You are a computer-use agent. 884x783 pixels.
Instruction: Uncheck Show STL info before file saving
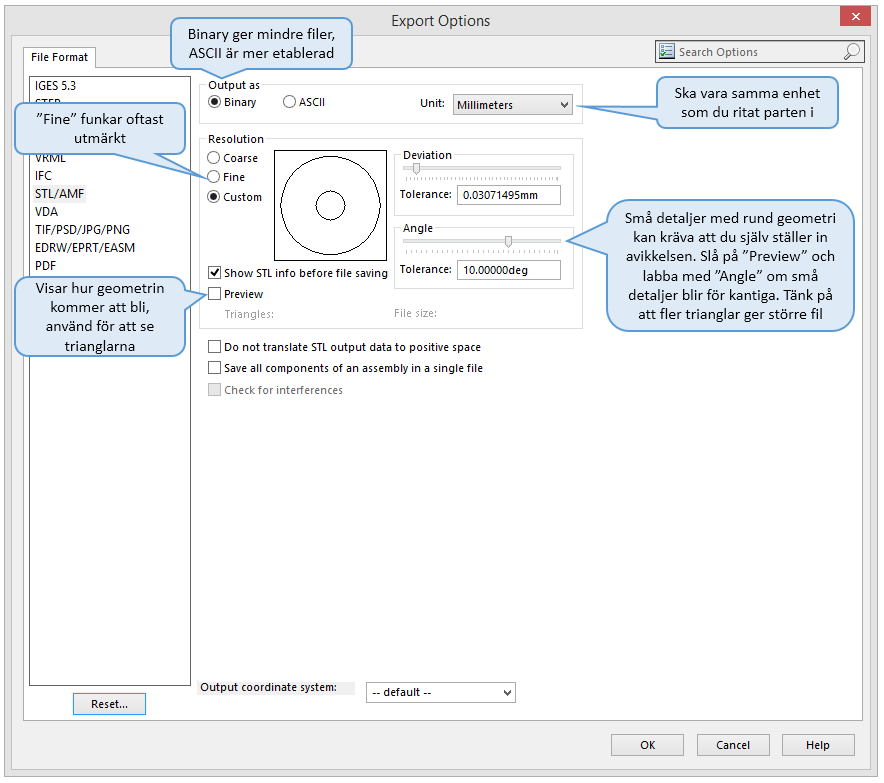215,273
